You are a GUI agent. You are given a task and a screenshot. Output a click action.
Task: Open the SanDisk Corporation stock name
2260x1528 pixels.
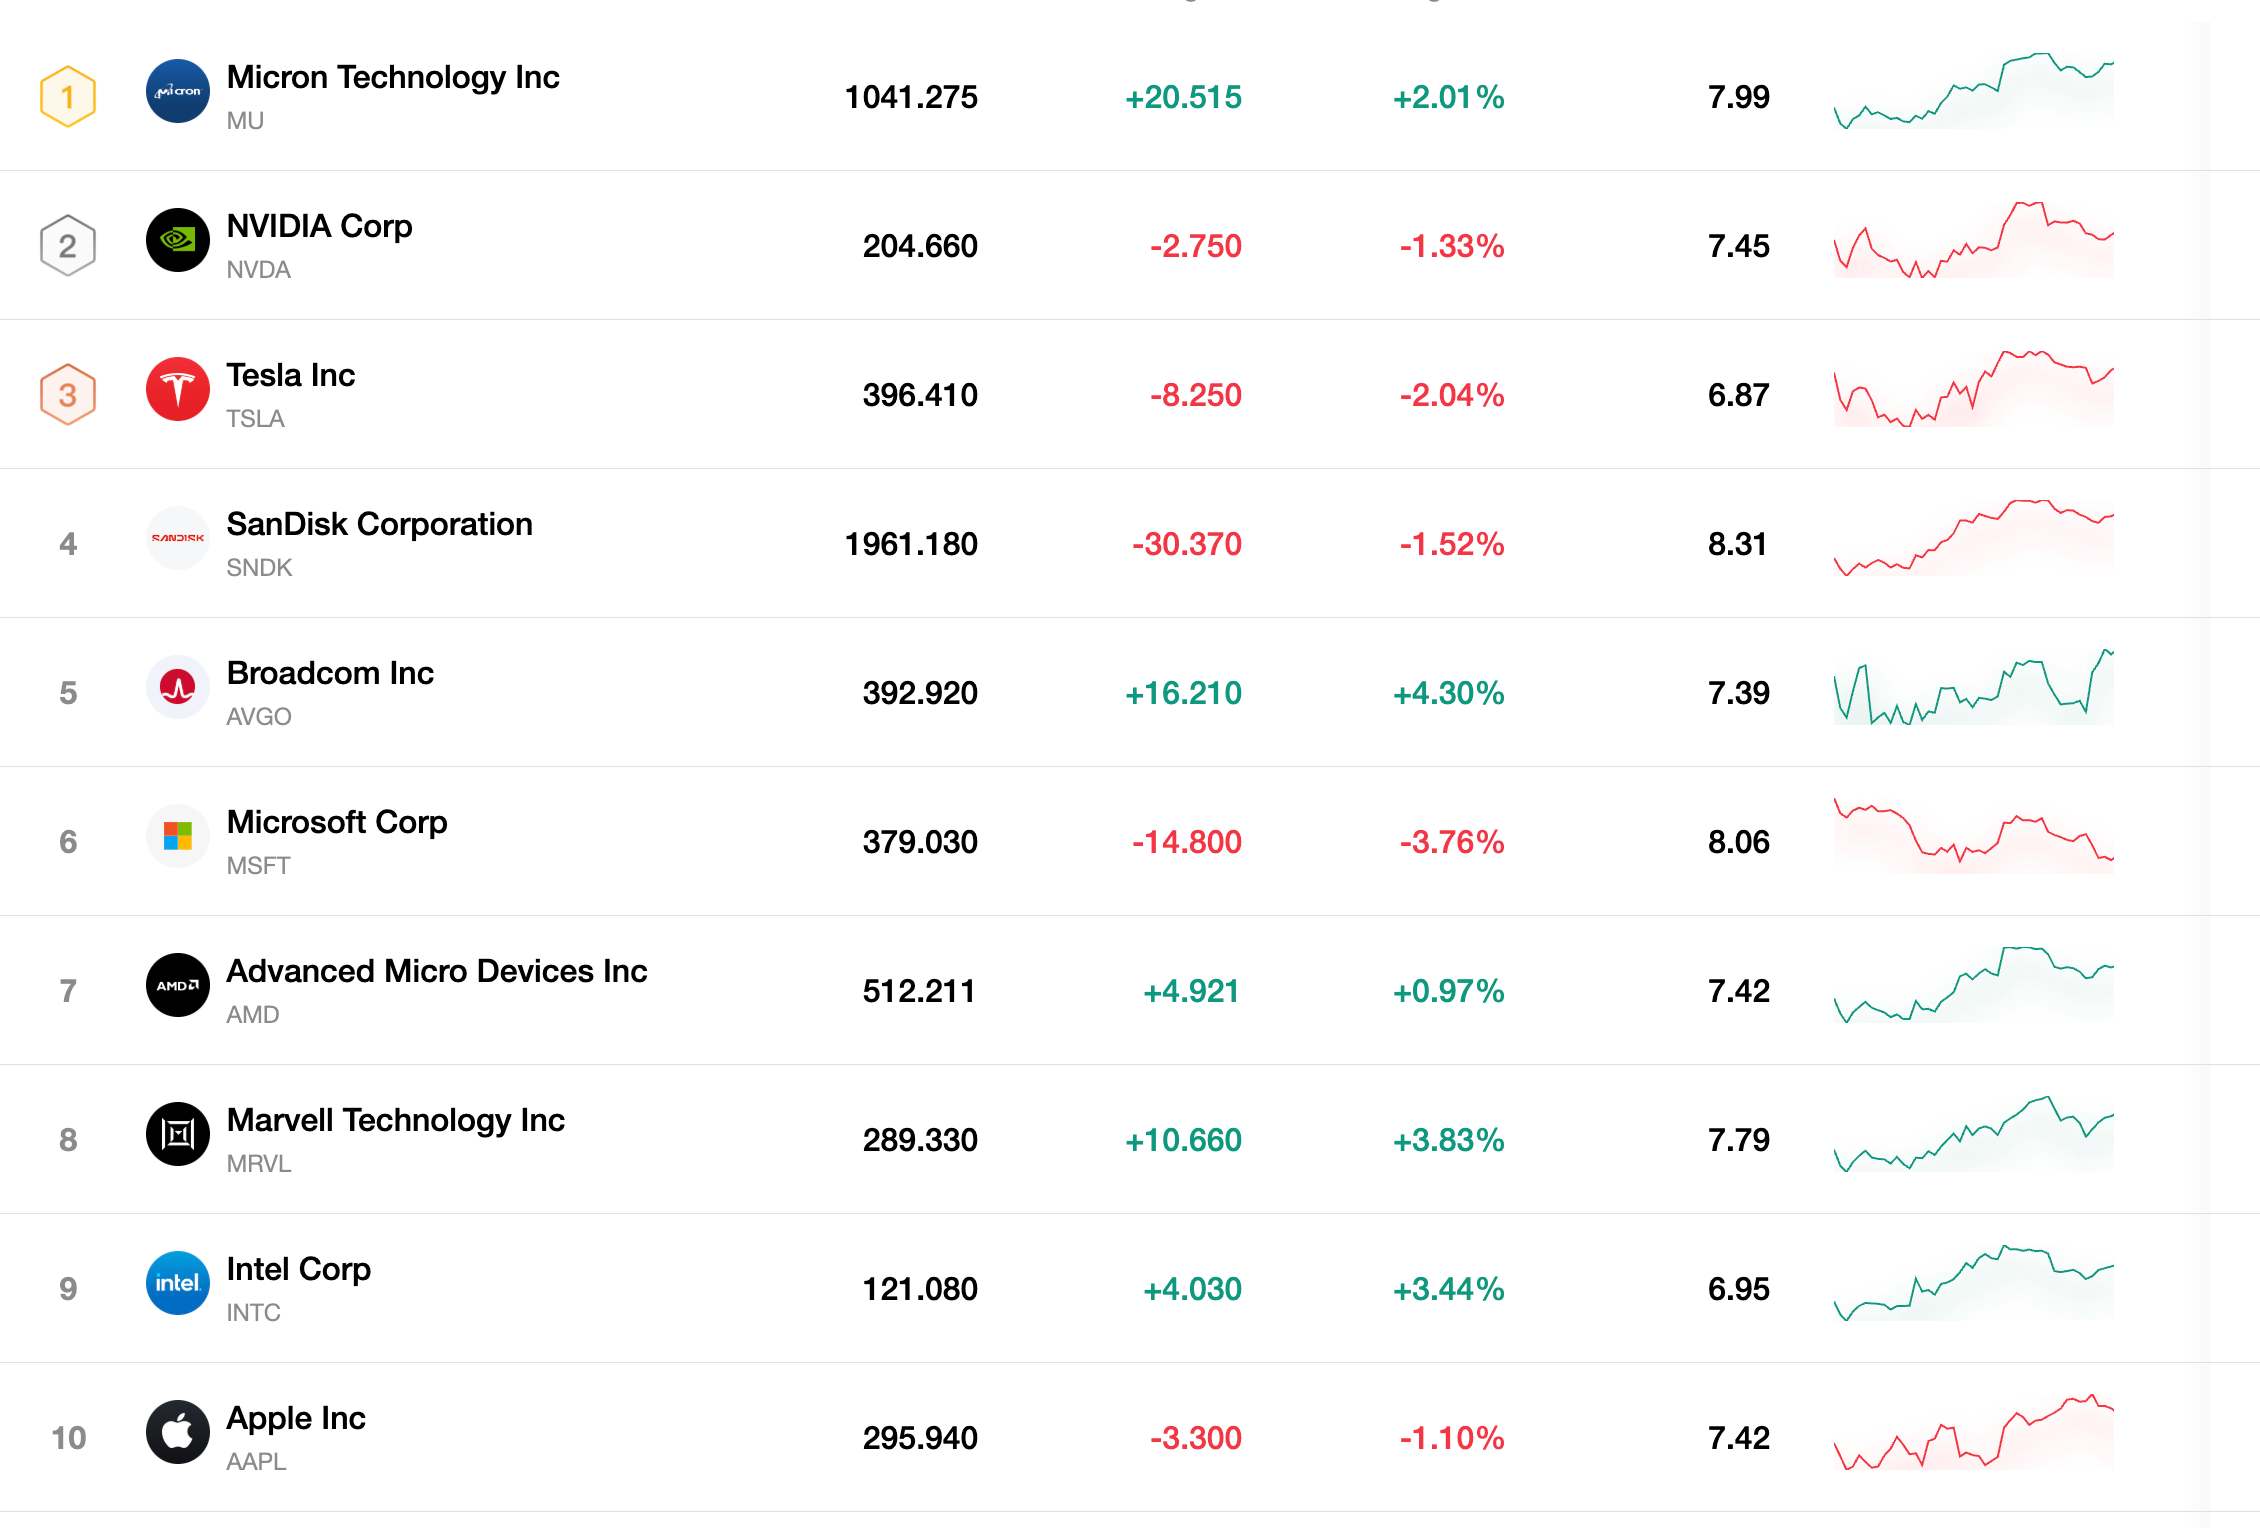380,524
